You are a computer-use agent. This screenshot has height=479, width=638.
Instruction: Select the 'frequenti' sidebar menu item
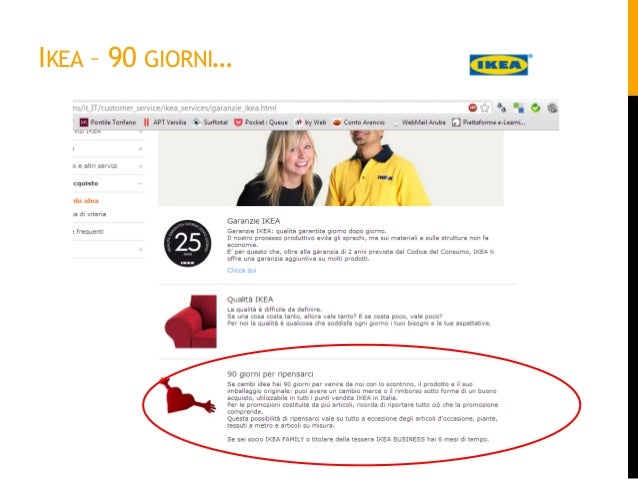pyautogui.click(x=89, y=232)
